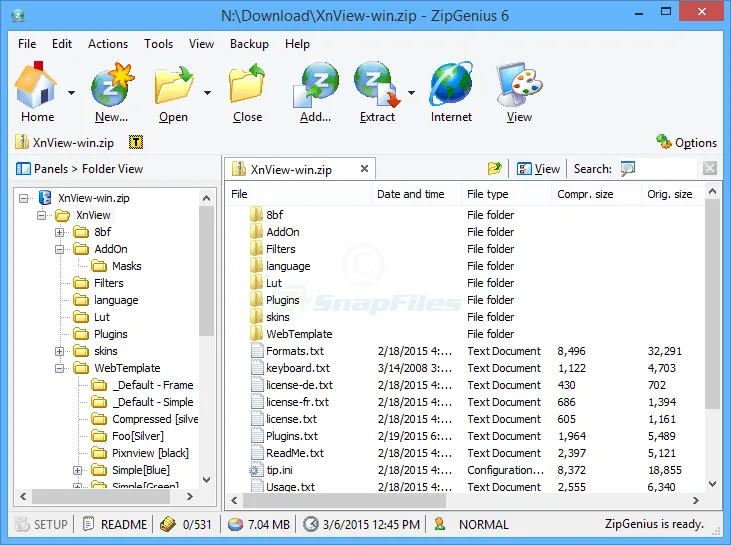Create a new archive with New... icon
The image size is (731, 545).
click(x=112, y=84)
